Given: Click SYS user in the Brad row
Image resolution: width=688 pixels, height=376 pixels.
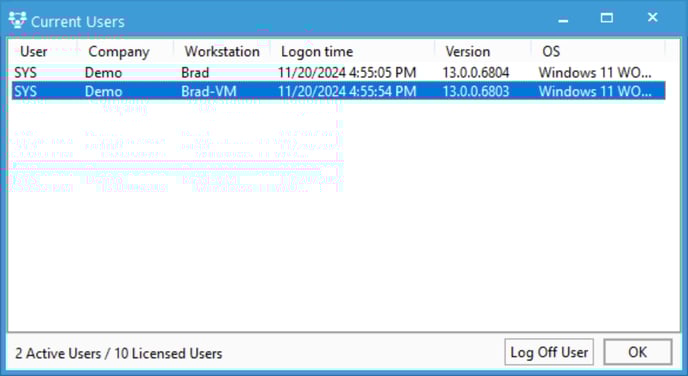Looking at the screenshot, I should tap(25, 72).
